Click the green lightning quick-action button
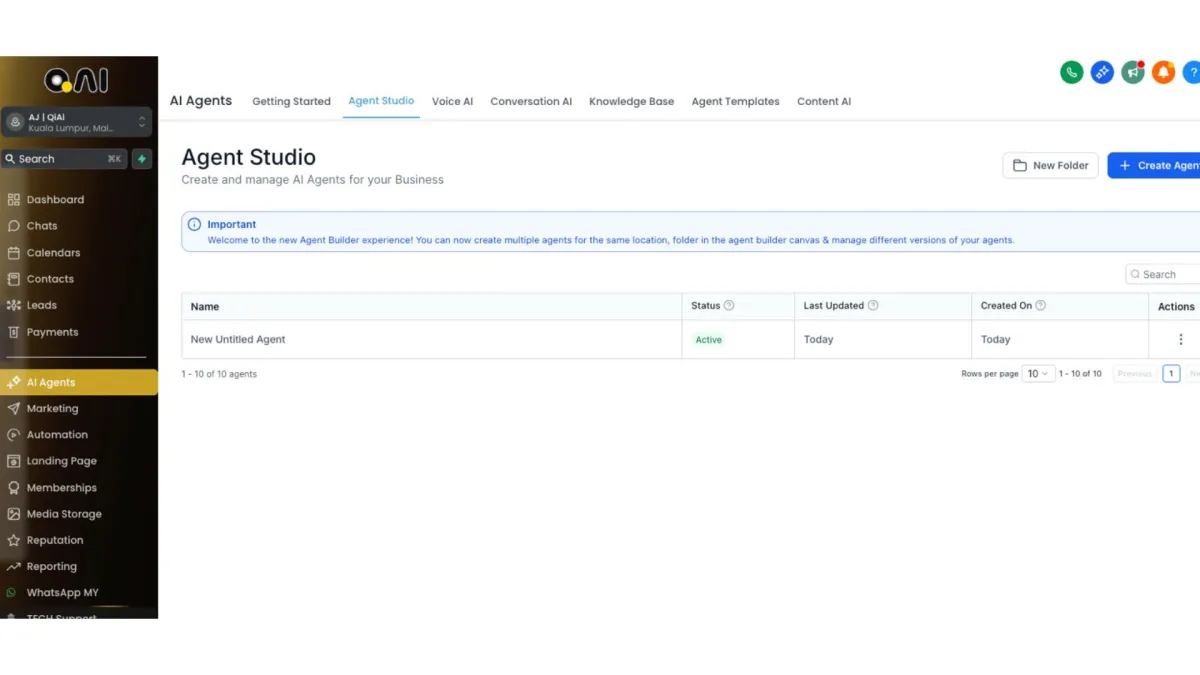The image size is (1200, 675). coord(142,159)
